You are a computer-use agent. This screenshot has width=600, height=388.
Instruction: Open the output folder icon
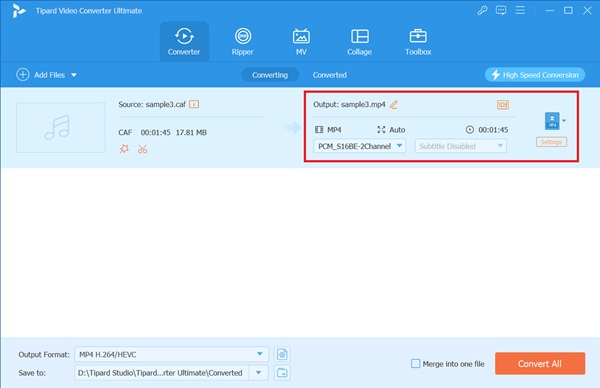tap(282, 373)
